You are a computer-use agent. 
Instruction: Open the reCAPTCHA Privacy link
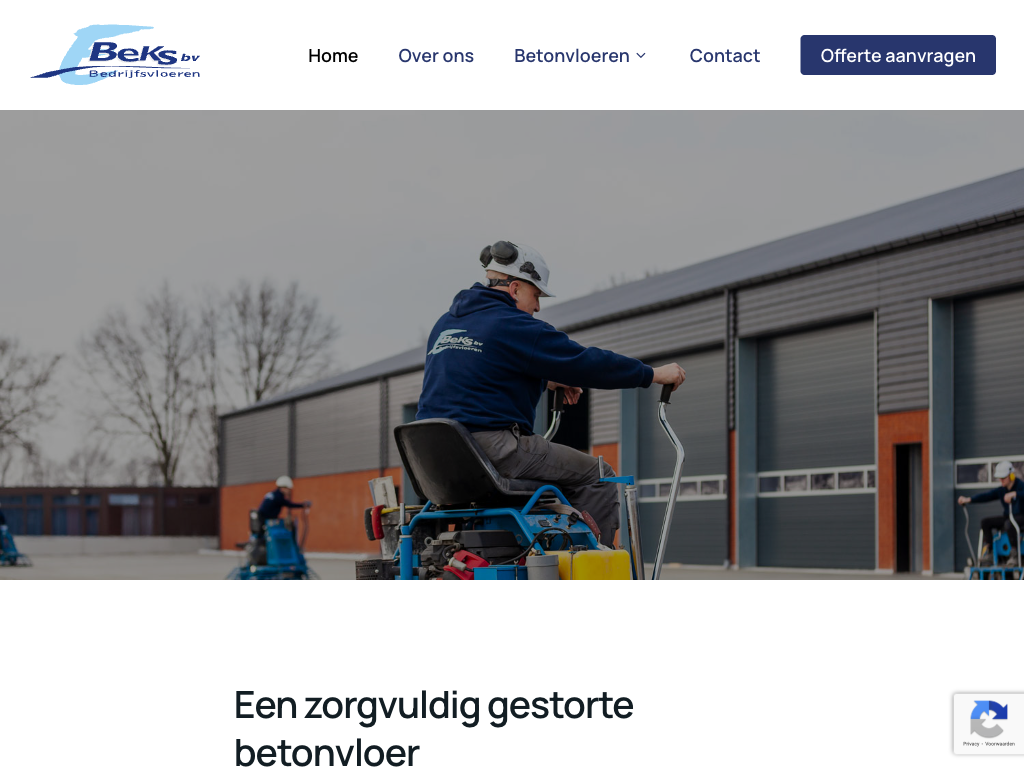971,744
